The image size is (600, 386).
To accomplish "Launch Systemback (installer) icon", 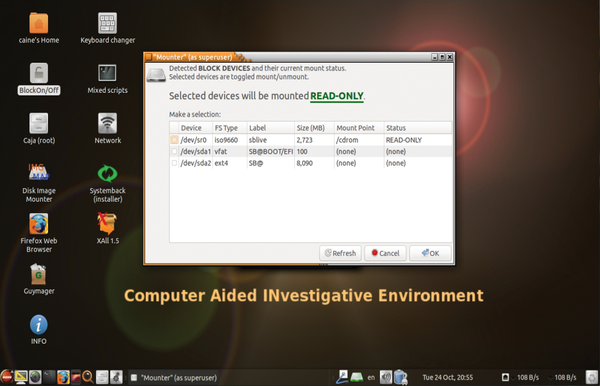I will (108, 173).
